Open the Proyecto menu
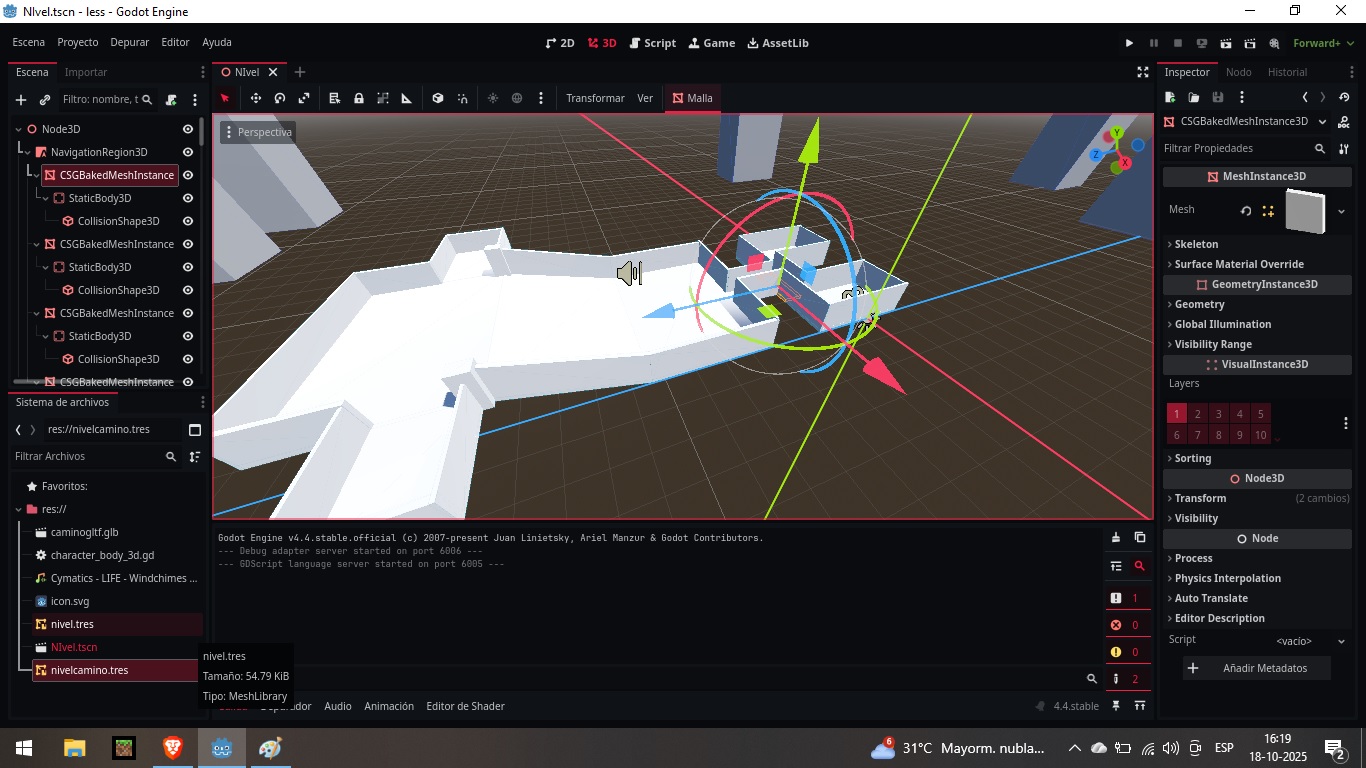Image resolution: width=1366 pixels, height=768 pixels. (x=78, y=43)
